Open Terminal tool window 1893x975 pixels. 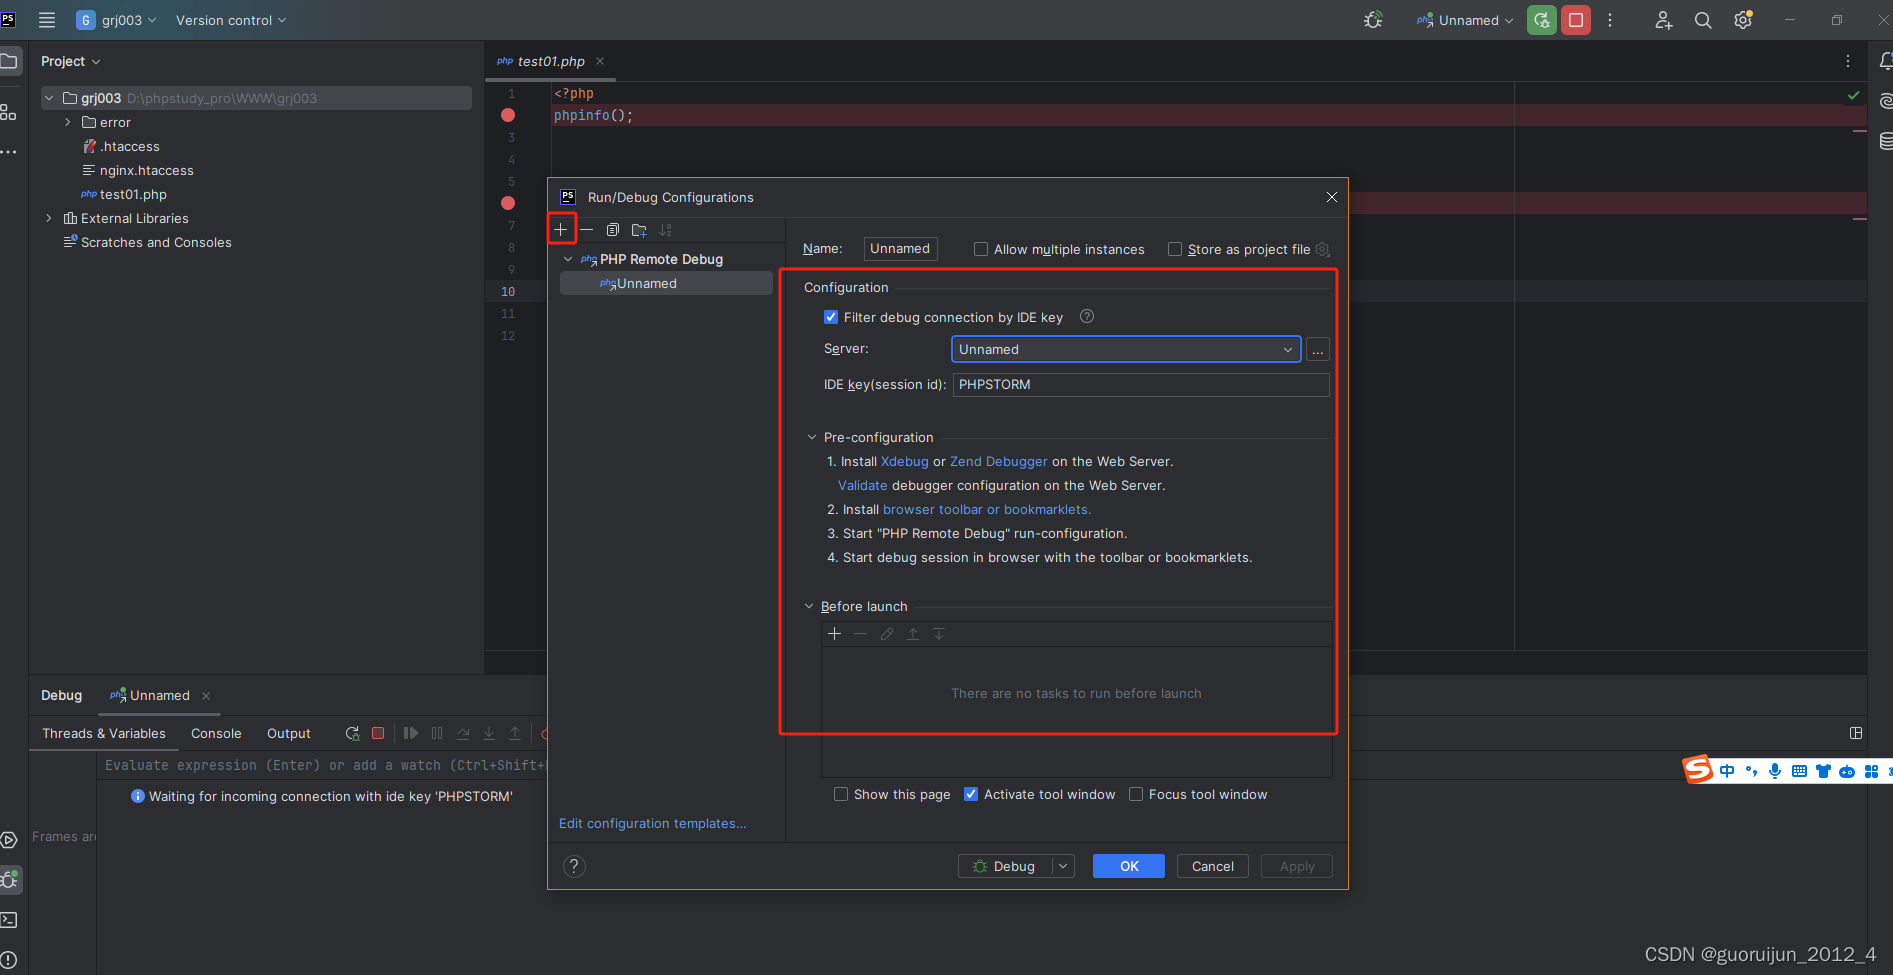[x=9, y=920]
